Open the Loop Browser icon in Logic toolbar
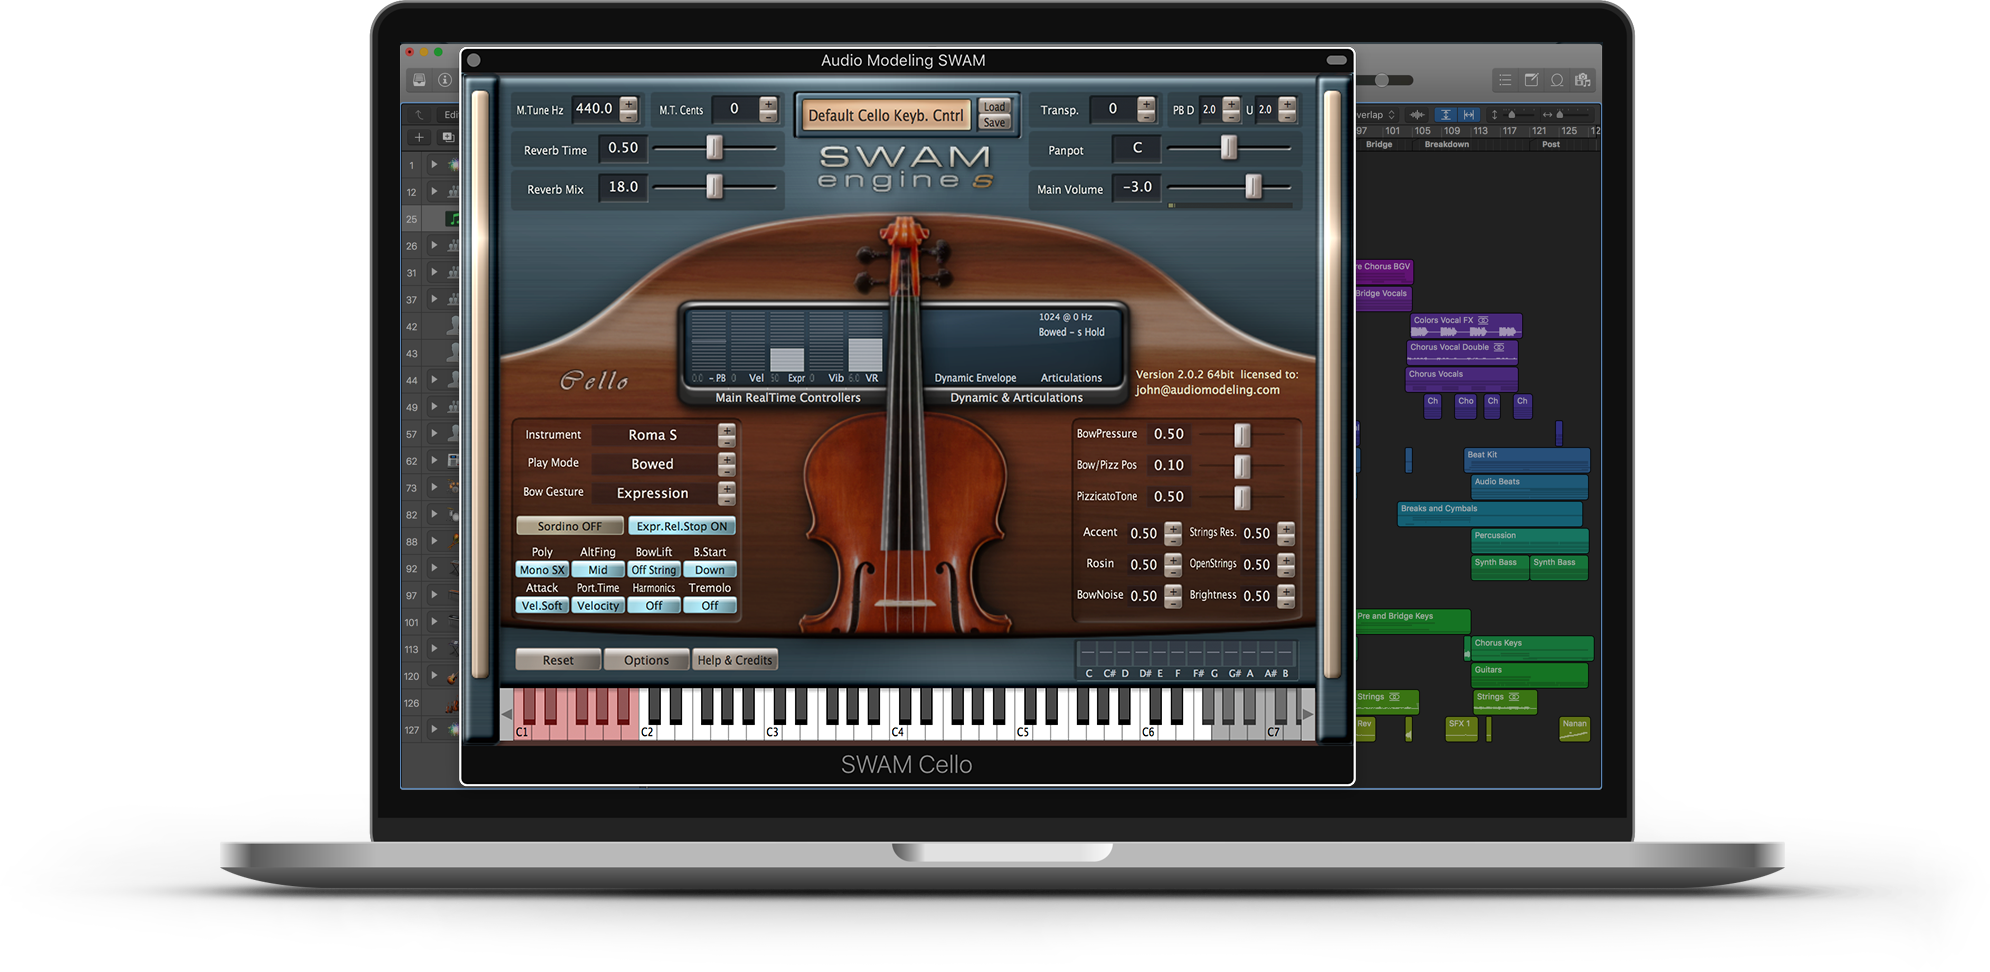 1557,80
